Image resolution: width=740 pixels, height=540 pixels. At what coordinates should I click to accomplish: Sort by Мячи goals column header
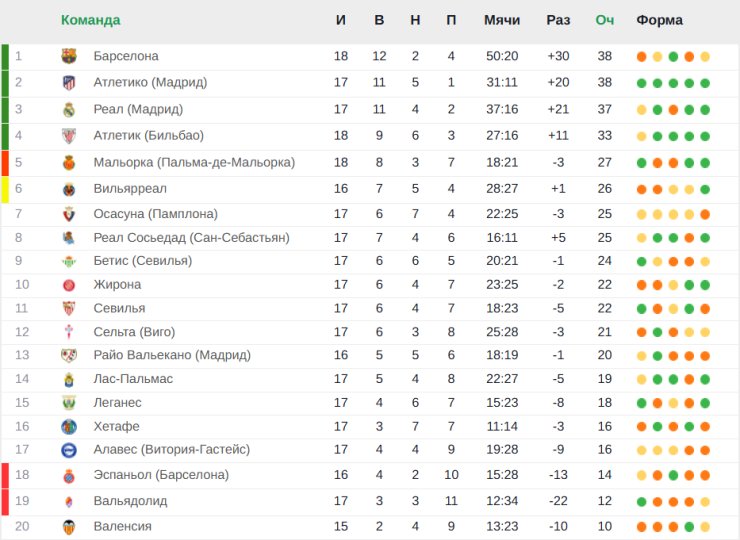[x=502, y=20]
